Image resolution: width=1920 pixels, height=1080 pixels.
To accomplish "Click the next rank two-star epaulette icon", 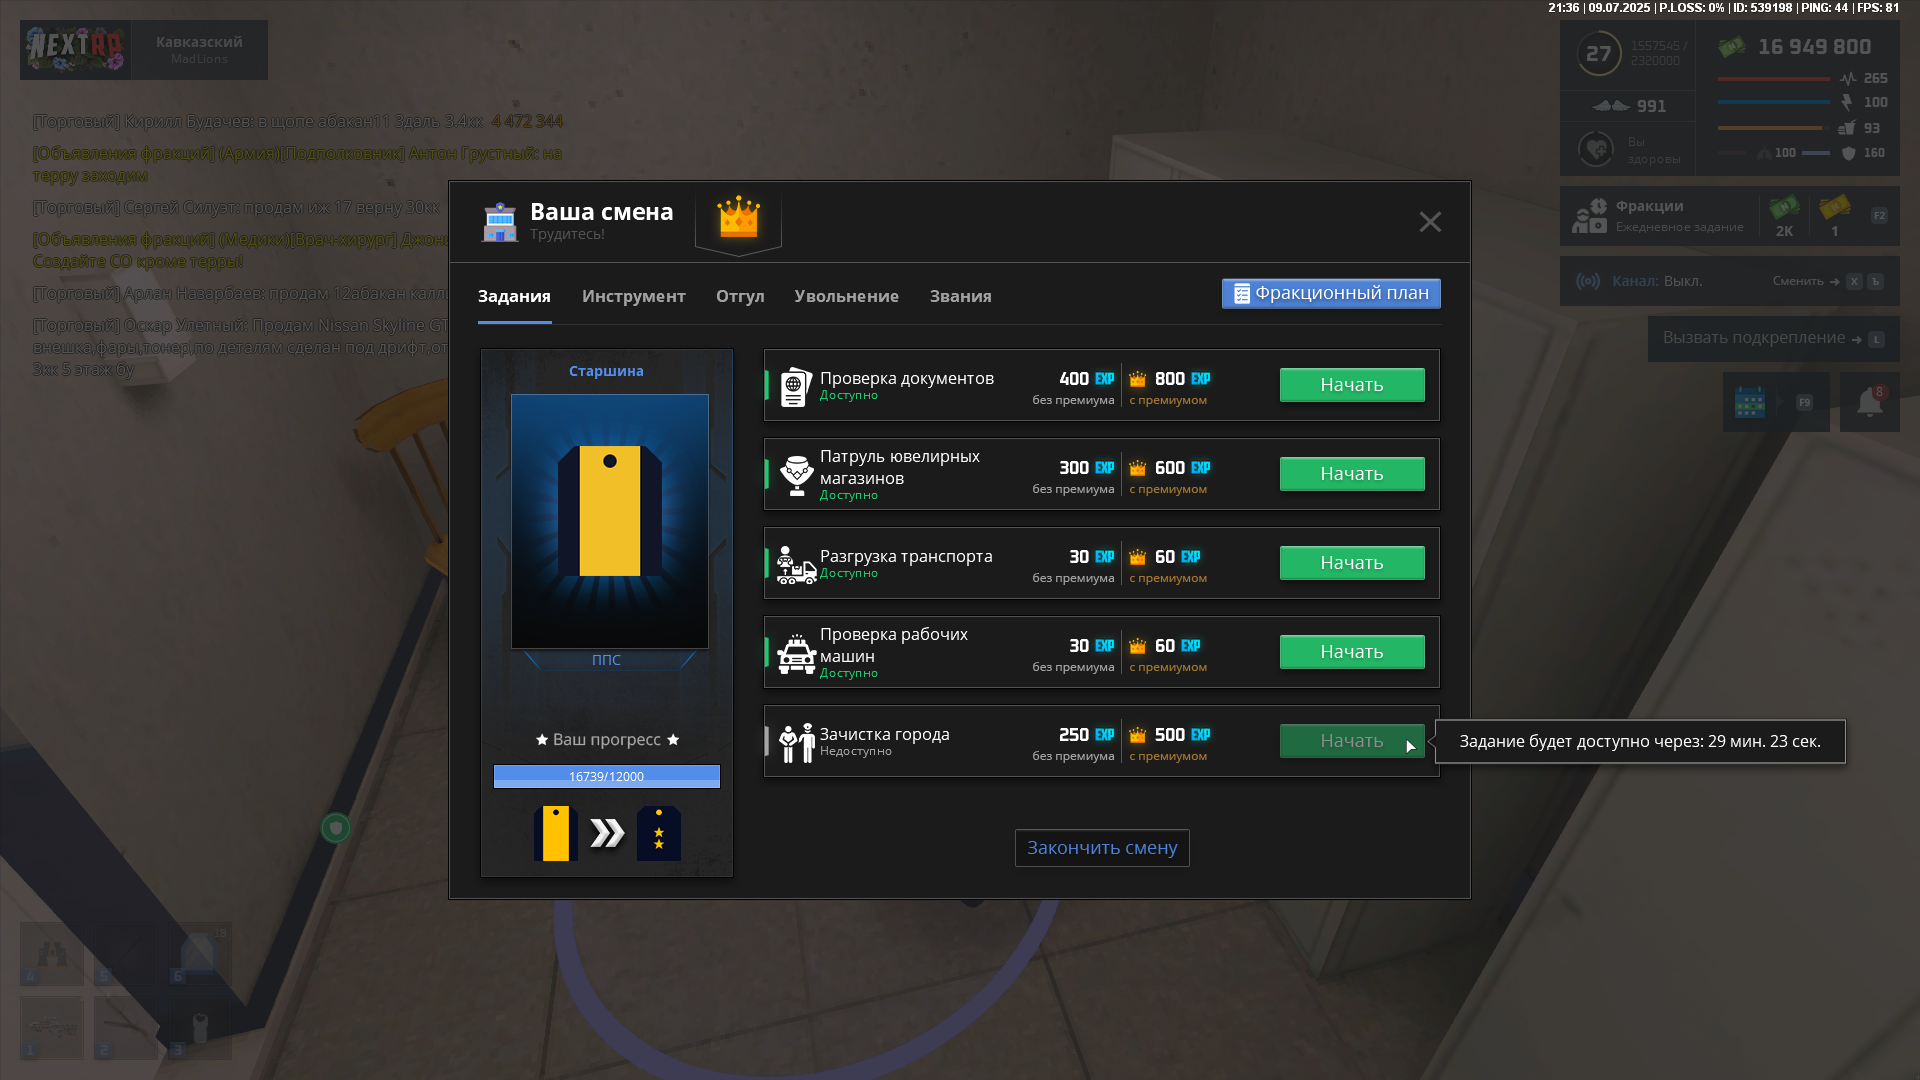I will [659, 833].
